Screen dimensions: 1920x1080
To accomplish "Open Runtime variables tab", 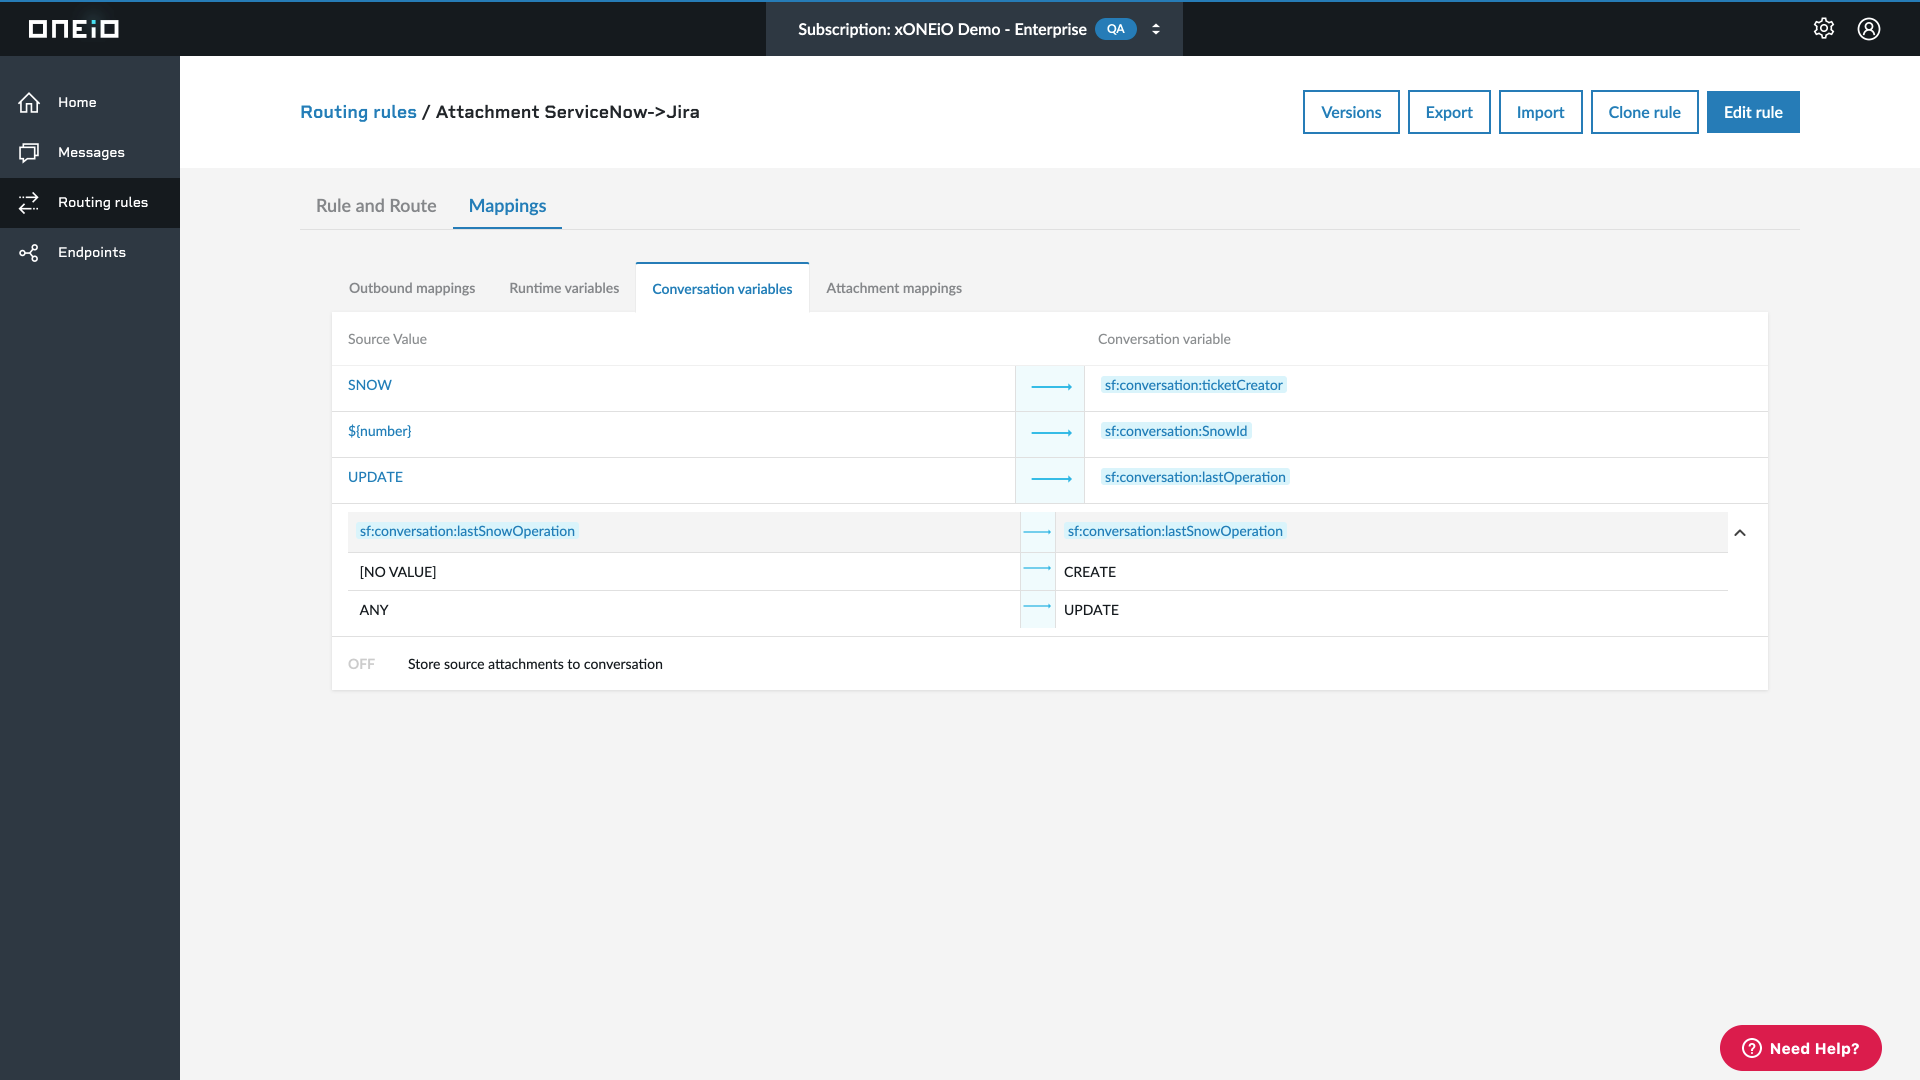I will coord(564,288).
